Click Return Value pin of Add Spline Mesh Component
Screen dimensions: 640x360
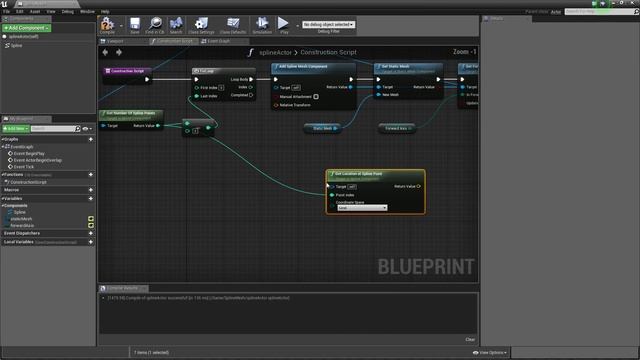(351, 87)
